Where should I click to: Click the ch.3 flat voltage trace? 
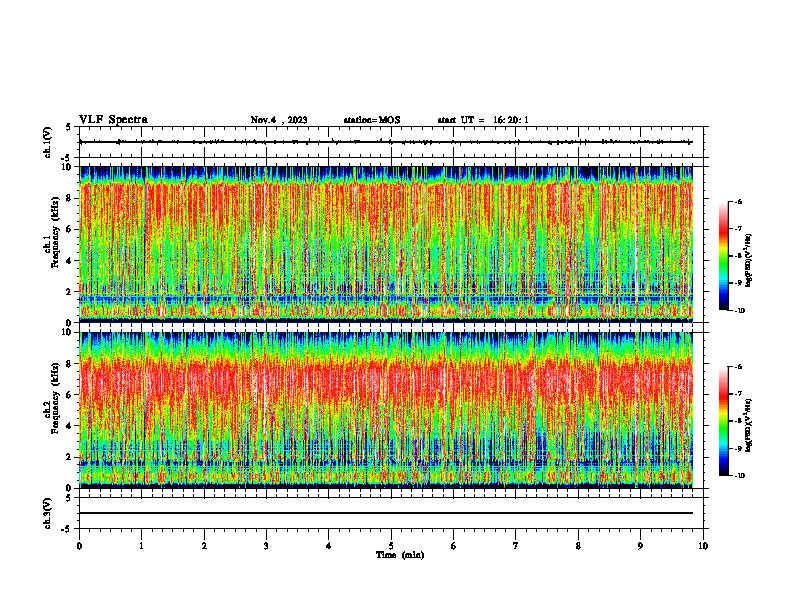pos(386,513)
